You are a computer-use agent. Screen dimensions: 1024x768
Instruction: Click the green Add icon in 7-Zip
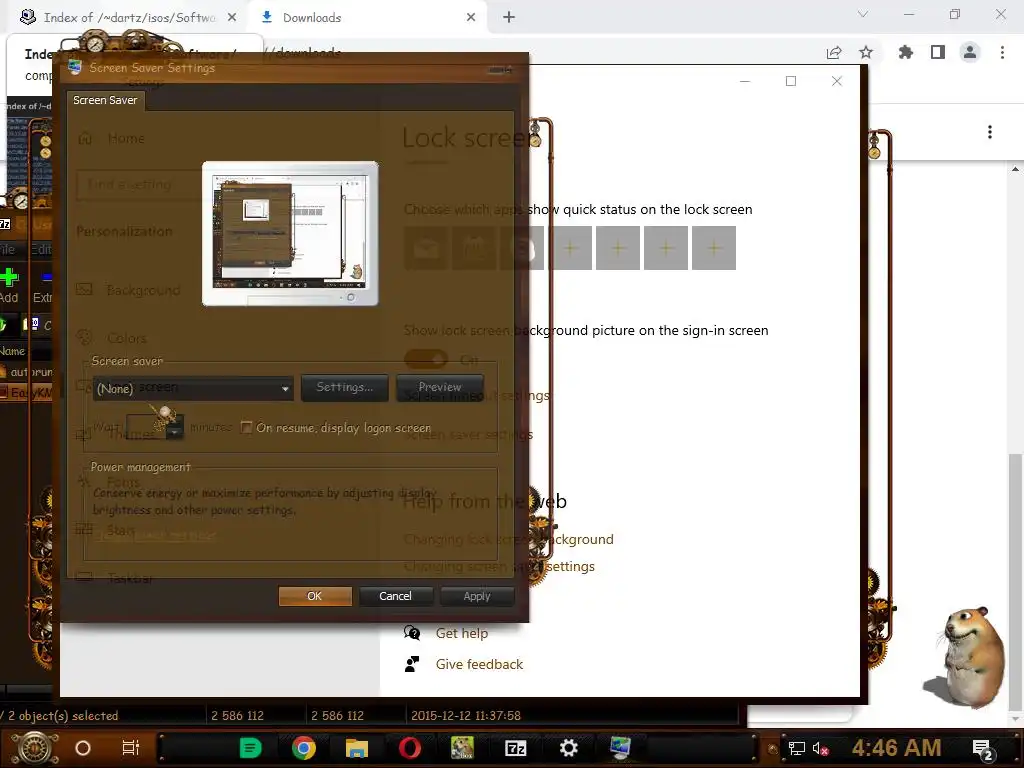tap(9, 278)
